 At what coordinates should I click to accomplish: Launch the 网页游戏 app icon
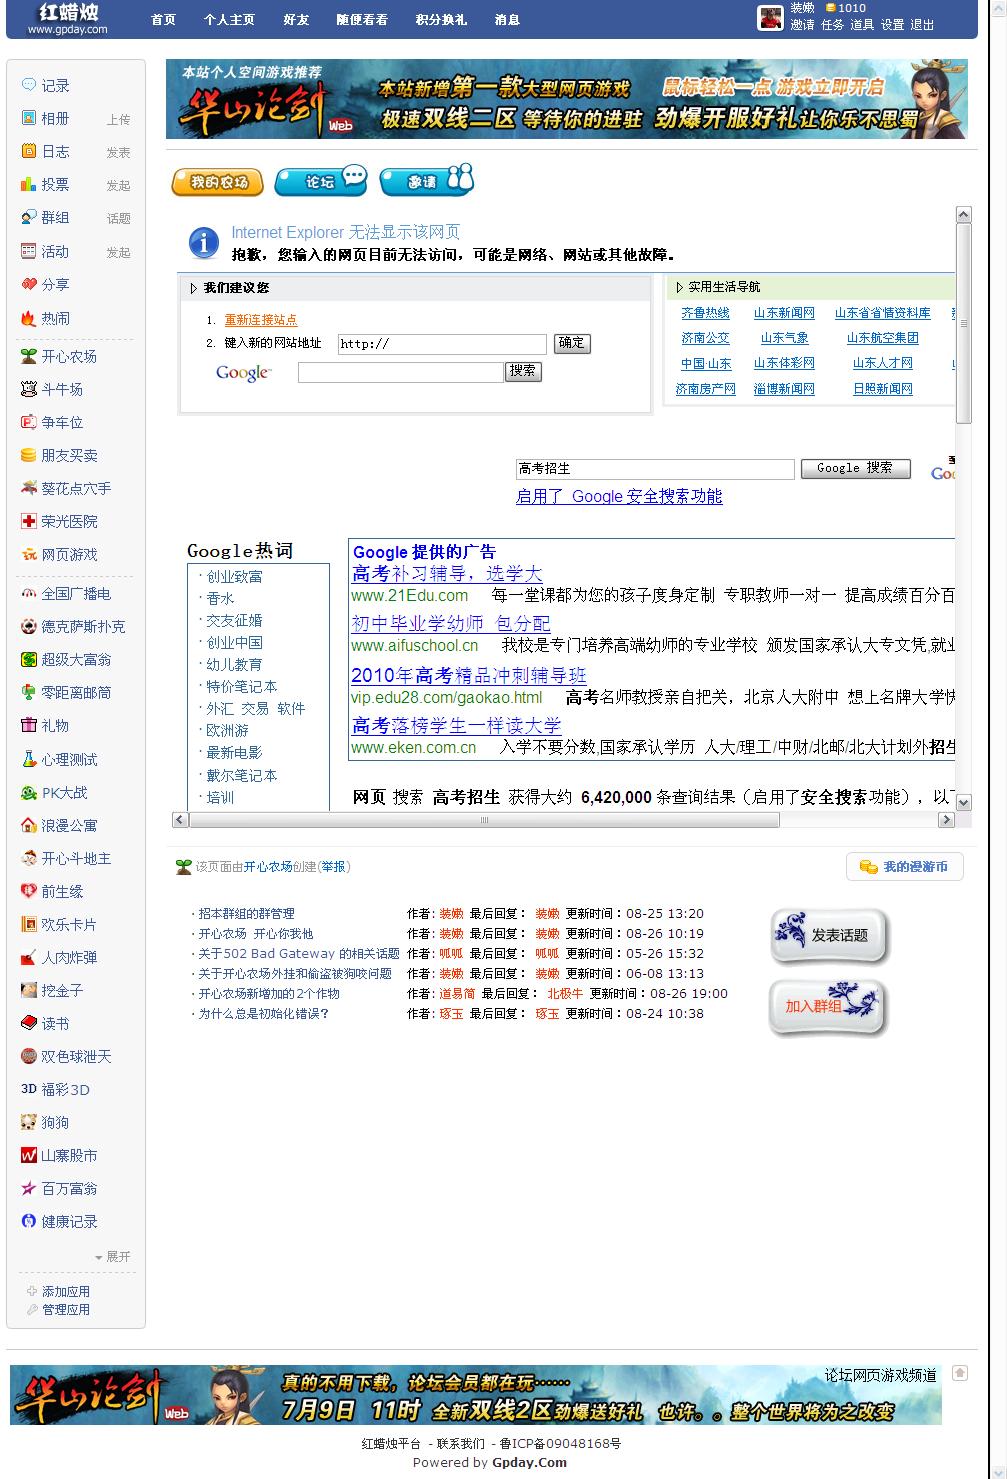click(x=29, y=554)
